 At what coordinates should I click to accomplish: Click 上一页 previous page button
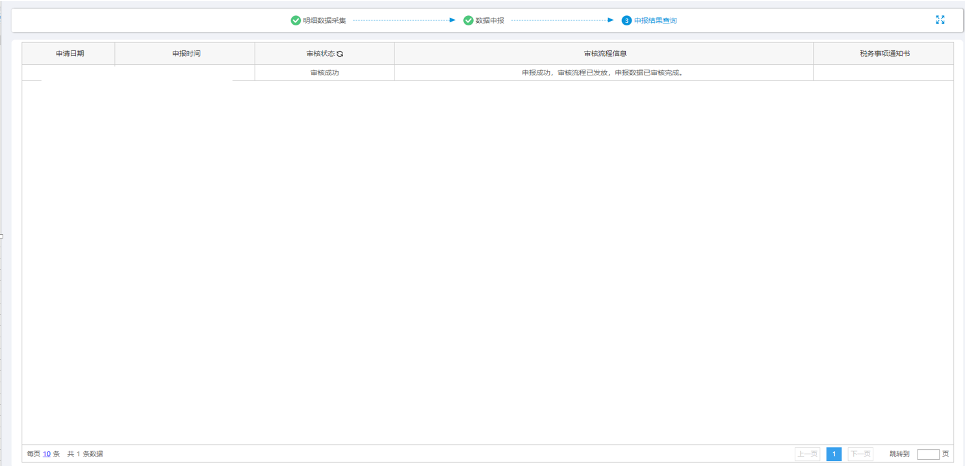[807, 454]
